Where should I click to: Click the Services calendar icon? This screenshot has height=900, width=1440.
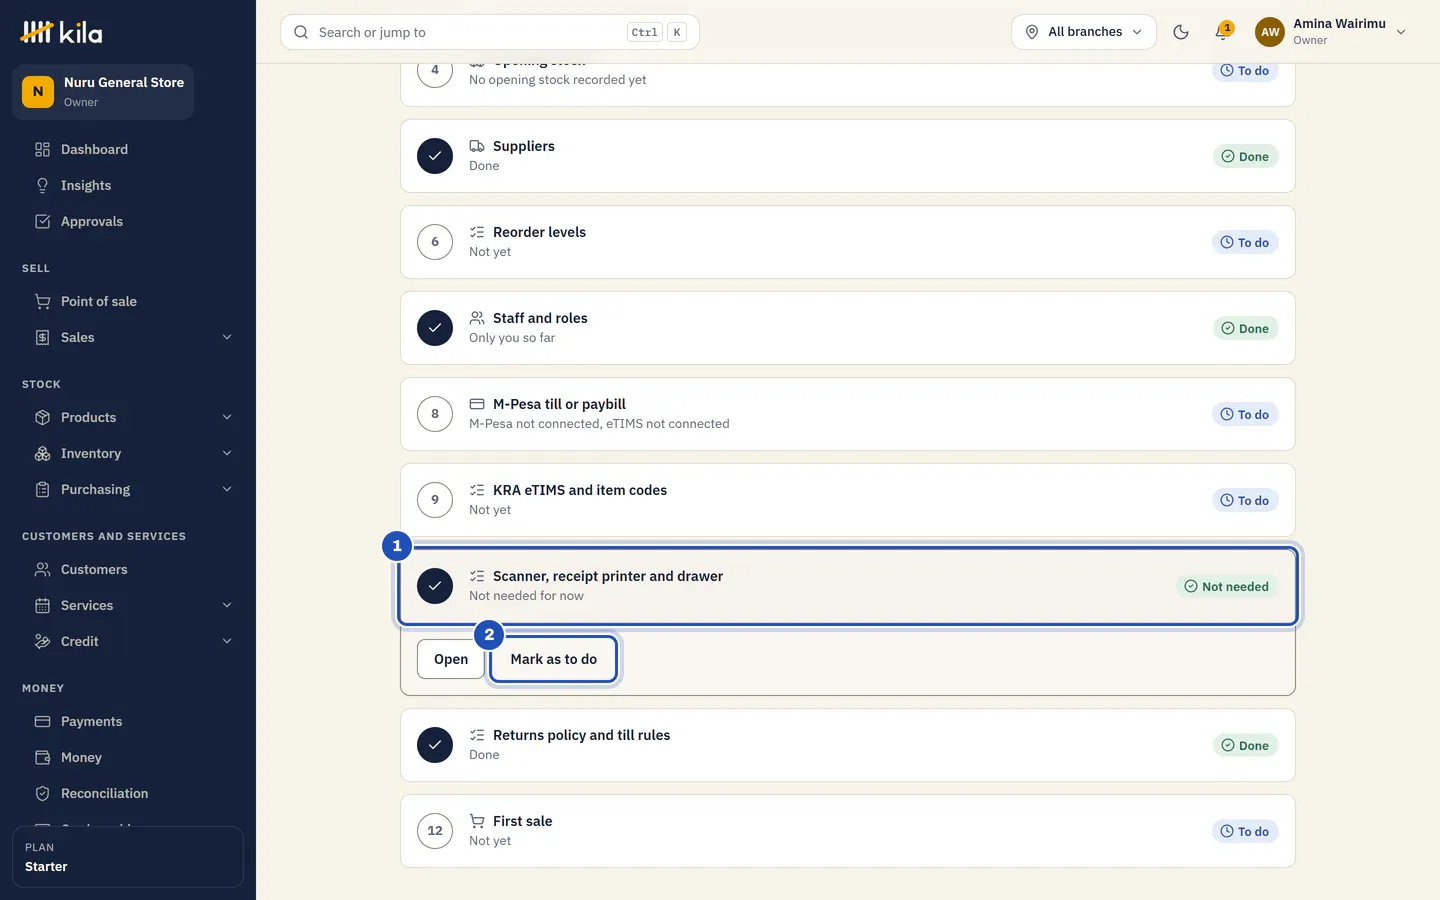(x=42, y=606)
